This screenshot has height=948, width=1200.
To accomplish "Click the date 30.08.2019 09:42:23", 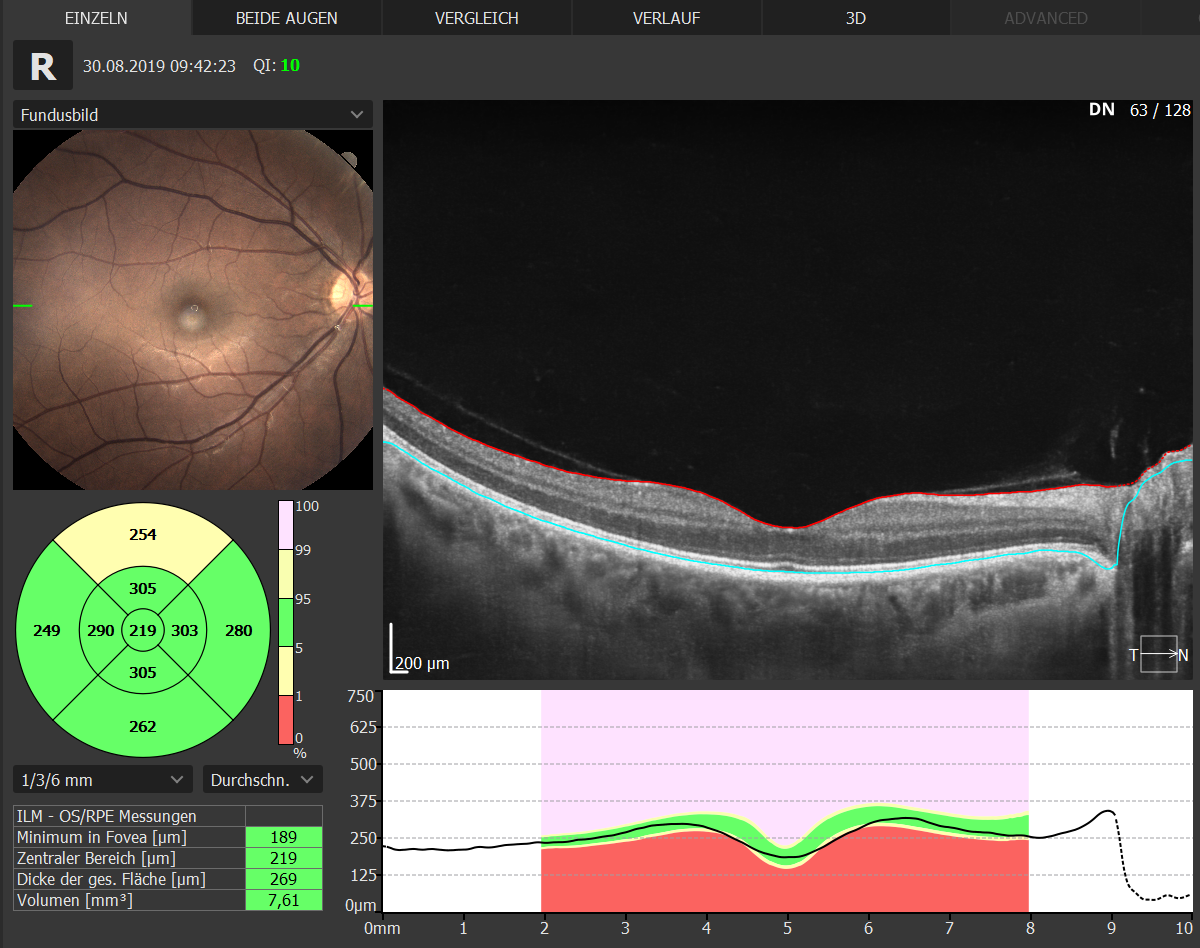I will click(x=159, y=66).
